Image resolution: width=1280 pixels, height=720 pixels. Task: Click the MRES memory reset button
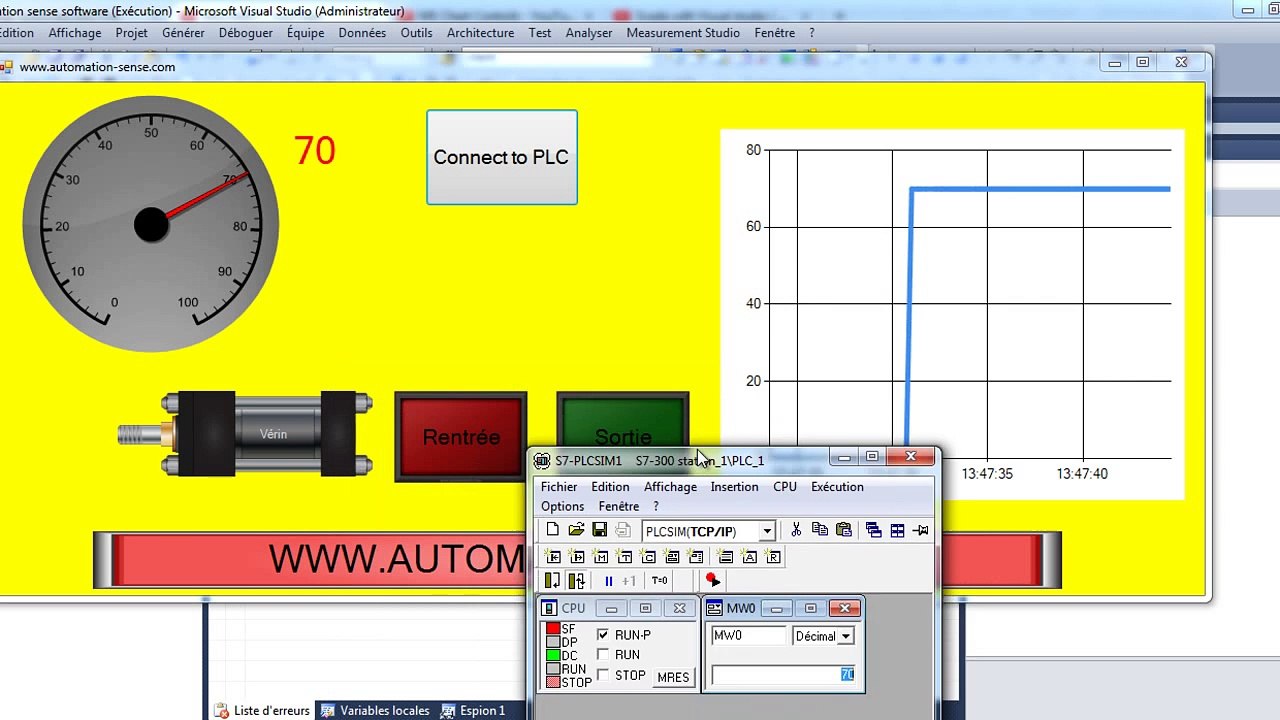point(673,677)
